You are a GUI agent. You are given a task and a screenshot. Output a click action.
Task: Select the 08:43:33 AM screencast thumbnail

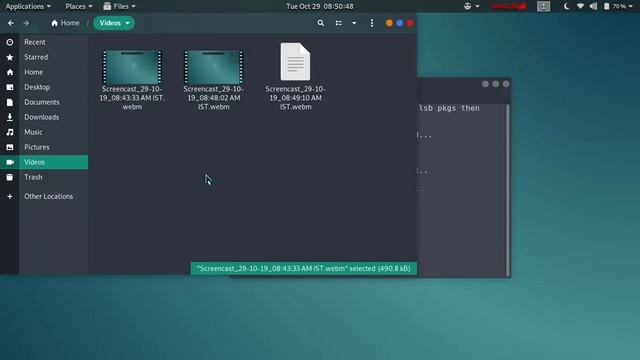pos(132,67)
